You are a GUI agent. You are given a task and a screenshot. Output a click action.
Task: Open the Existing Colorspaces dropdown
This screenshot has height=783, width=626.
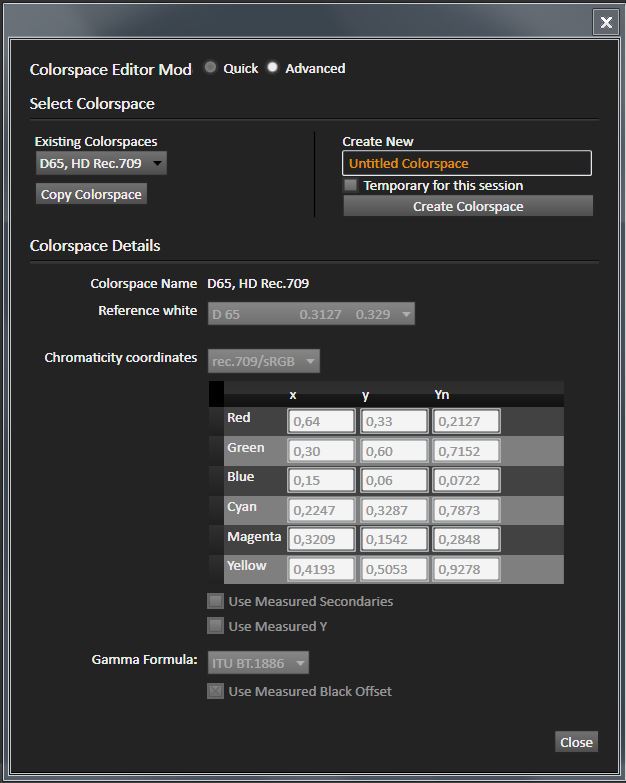click(x=101, y=163)
